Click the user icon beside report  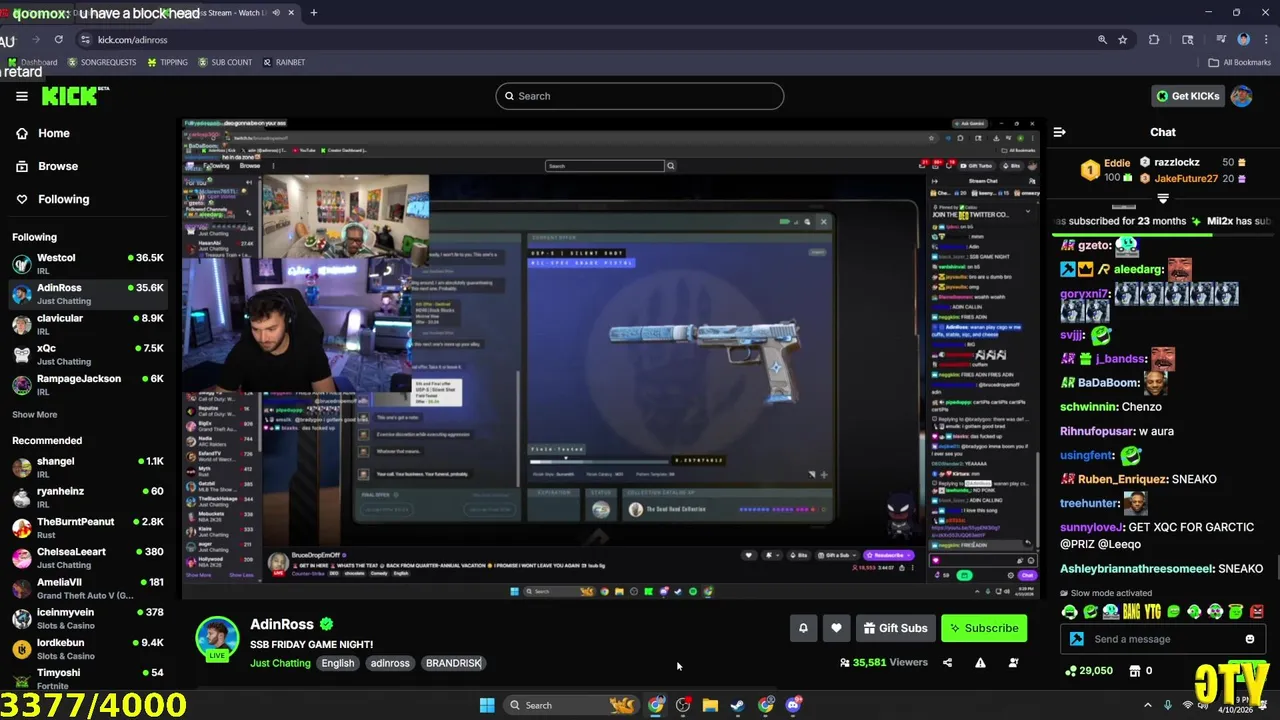pos(1013,662)
